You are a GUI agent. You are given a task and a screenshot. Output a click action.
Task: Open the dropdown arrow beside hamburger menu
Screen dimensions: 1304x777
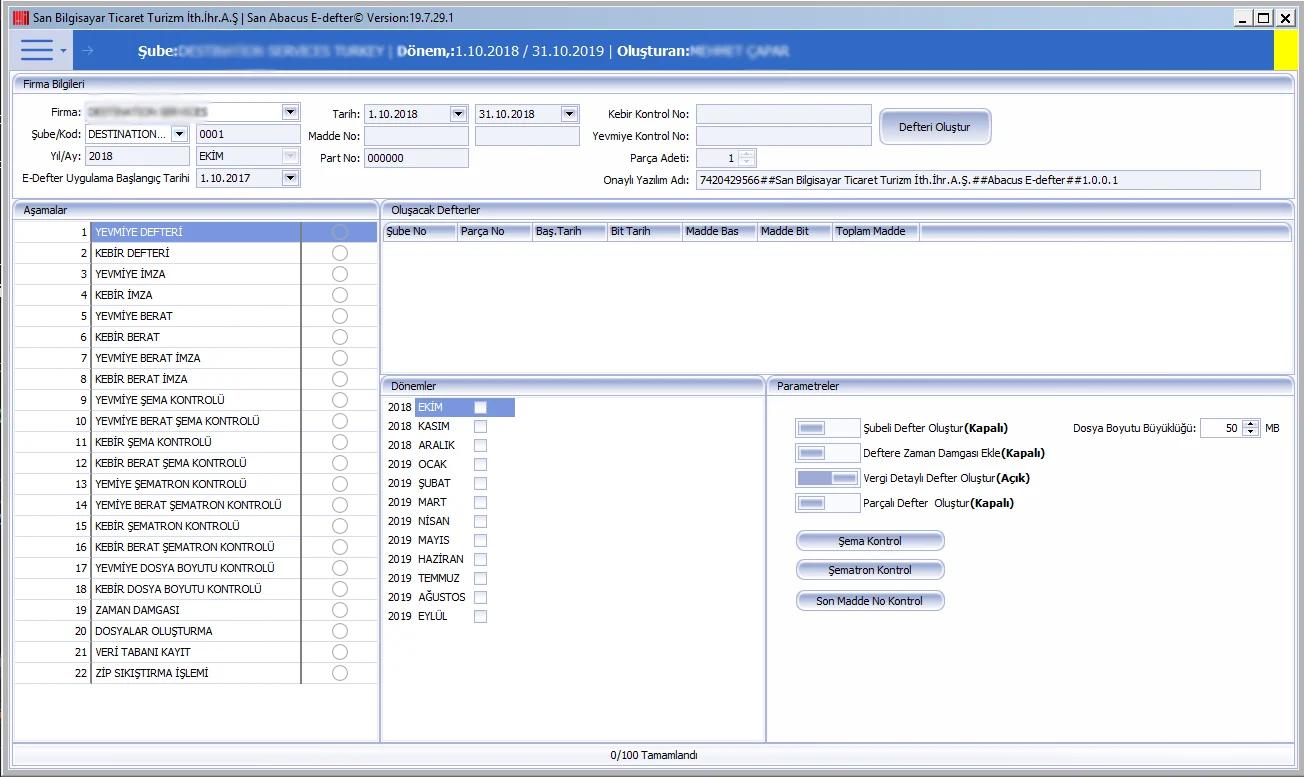tap(64, 50)
